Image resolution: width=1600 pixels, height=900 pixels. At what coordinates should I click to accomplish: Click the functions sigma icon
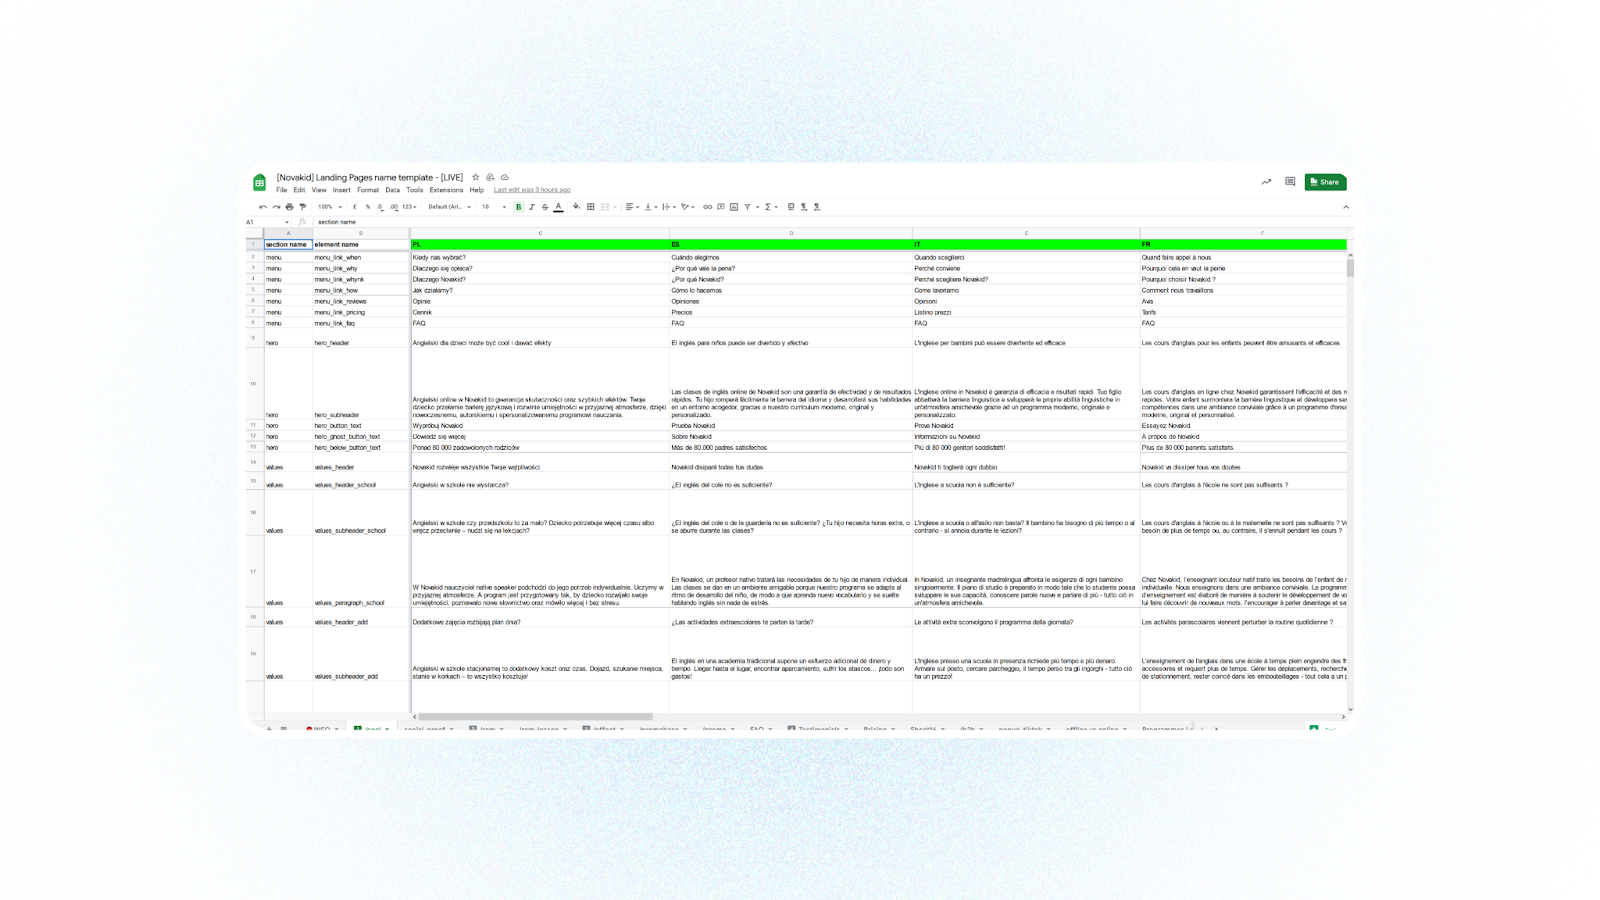click(x=768, y=207)
